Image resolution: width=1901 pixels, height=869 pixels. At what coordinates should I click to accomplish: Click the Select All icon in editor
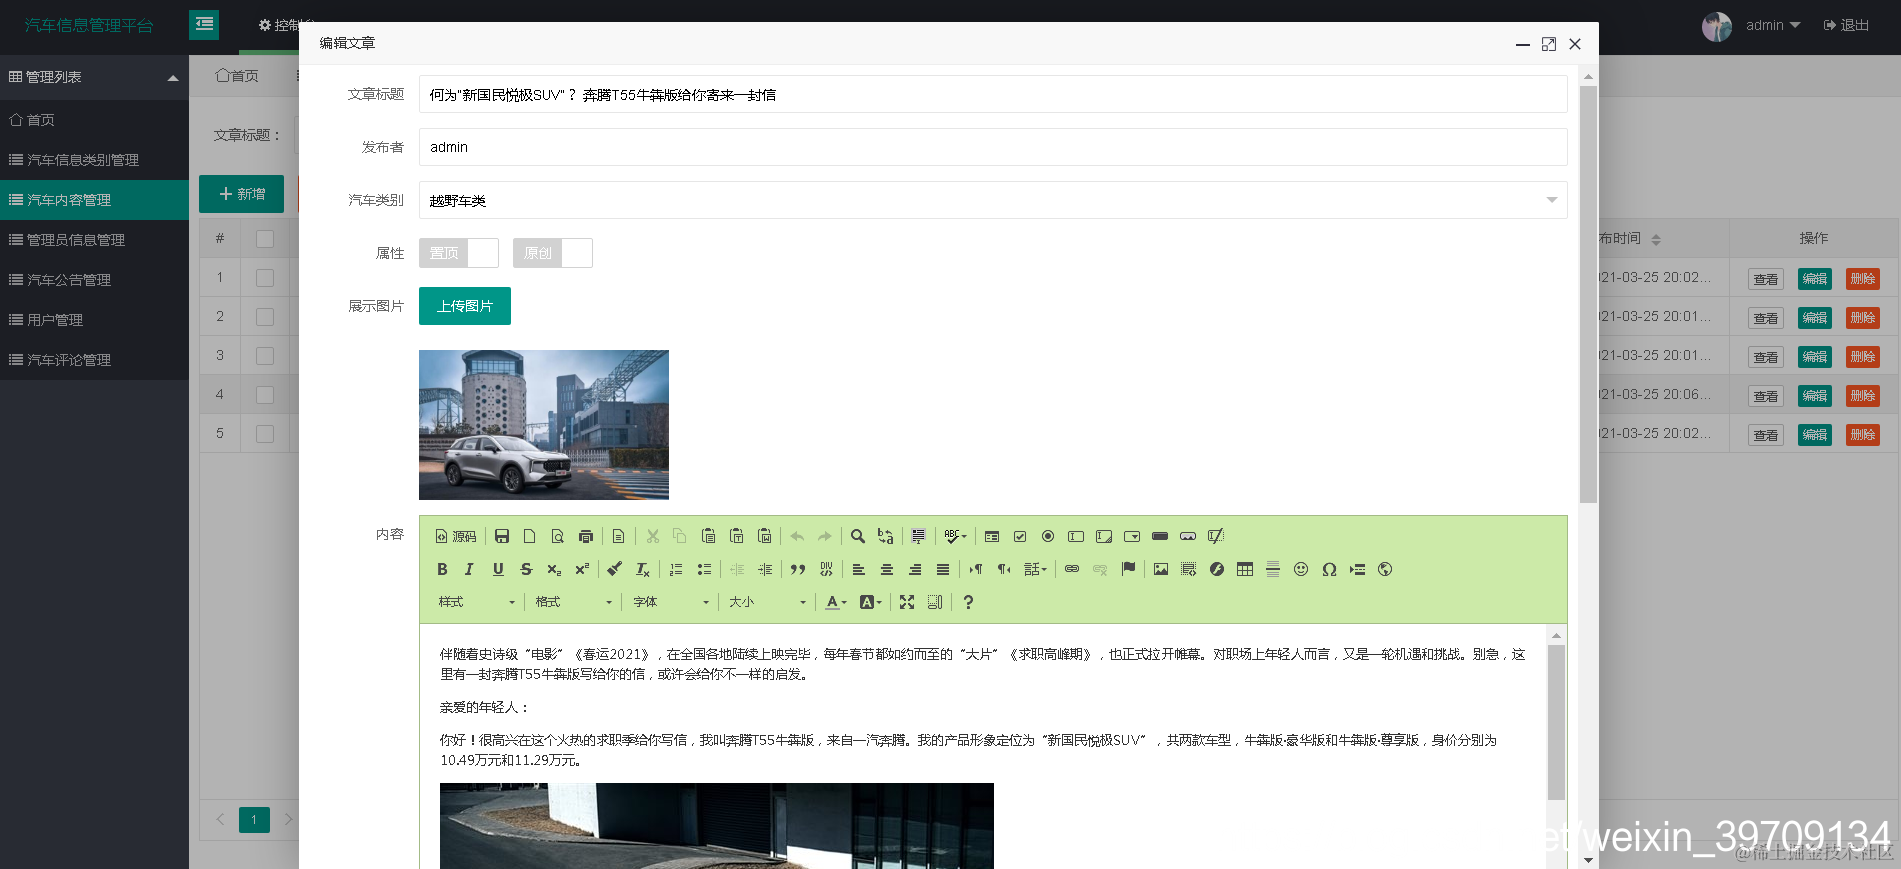click(x=919, y=537)
